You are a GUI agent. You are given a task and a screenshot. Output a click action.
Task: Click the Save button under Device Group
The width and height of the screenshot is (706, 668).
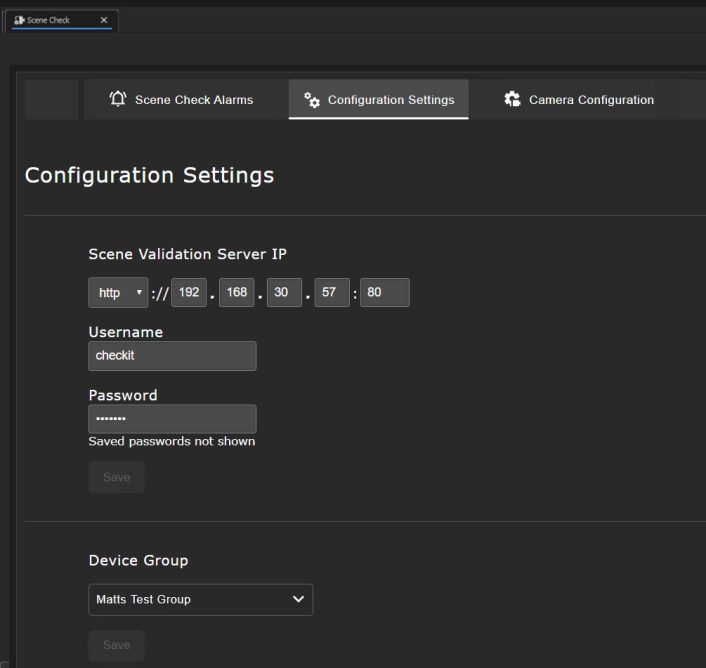[x=116, y=645]
